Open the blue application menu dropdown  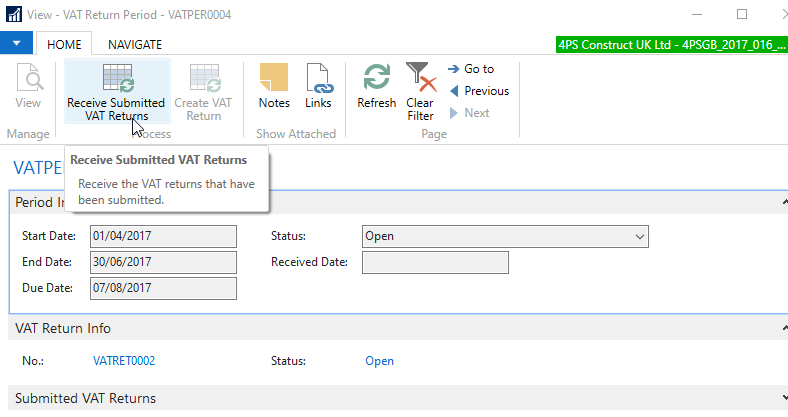click(17, 44)
